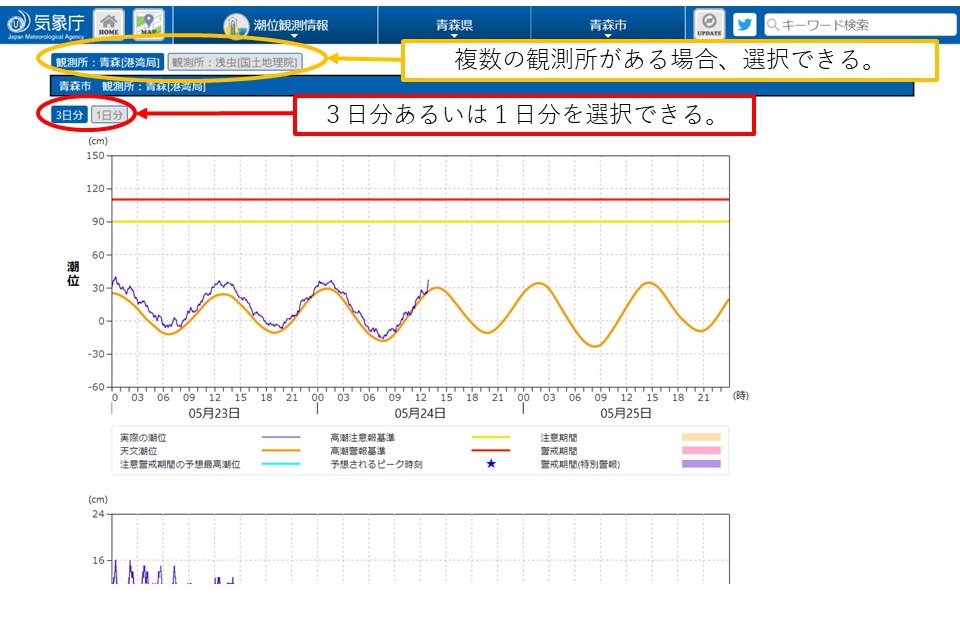Click 注意警戒期間の予想最高潮位 legend label
This screenshot has height=618, width=960.
[x=180, y=464]
